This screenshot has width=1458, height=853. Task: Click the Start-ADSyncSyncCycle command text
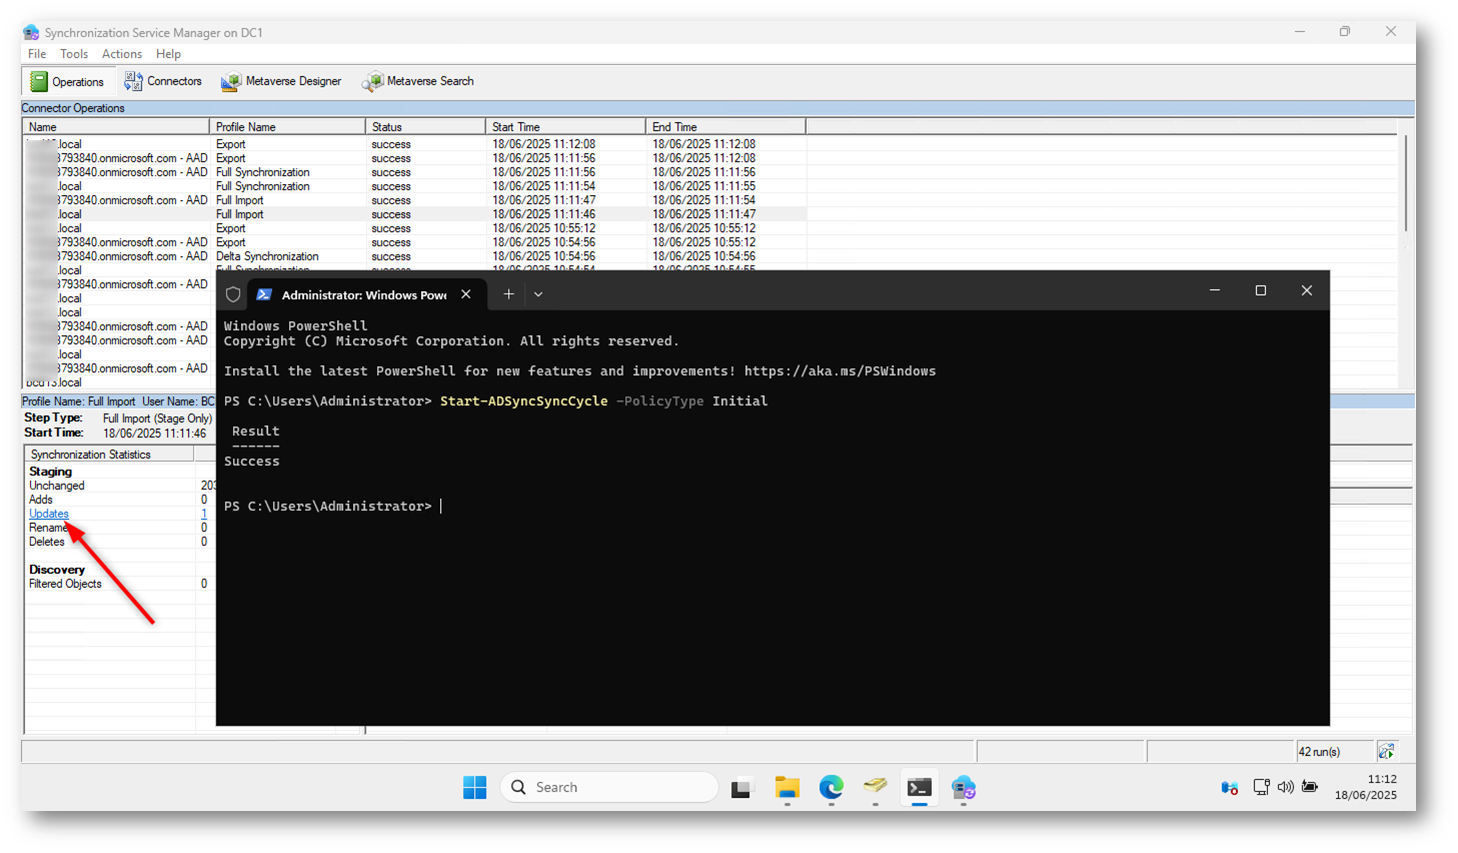click(523, 401)
